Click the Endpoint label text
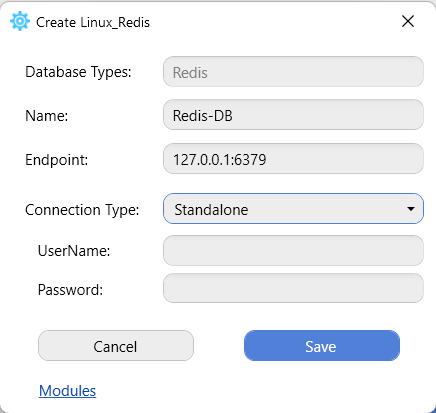 pyautogui.click(x=57, y=160)
